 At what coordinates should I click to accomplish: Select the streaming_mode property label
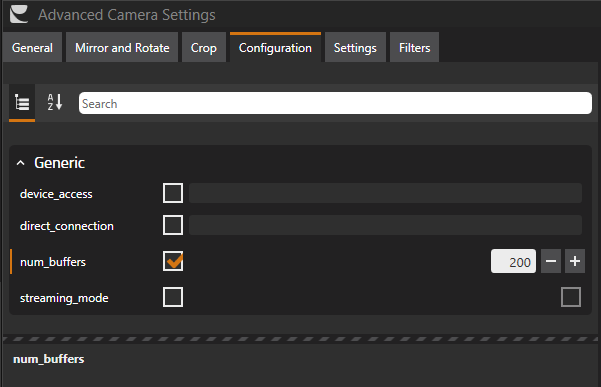point(64,298)
